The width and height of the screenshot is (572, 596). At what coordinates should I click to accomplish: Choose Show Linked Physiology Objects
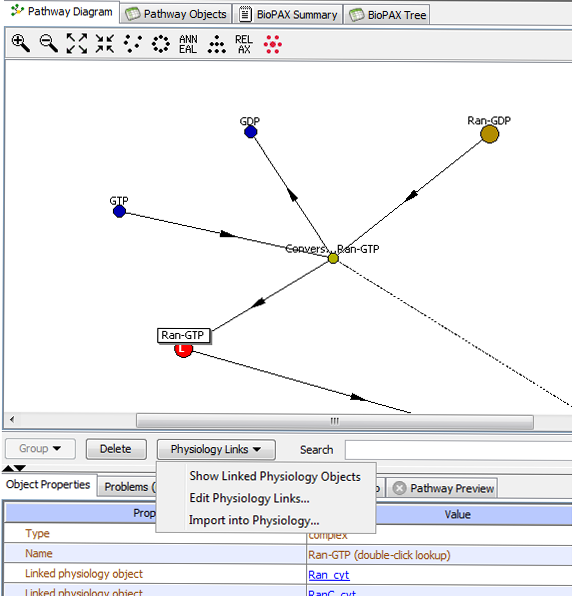(x=275, y=476)
